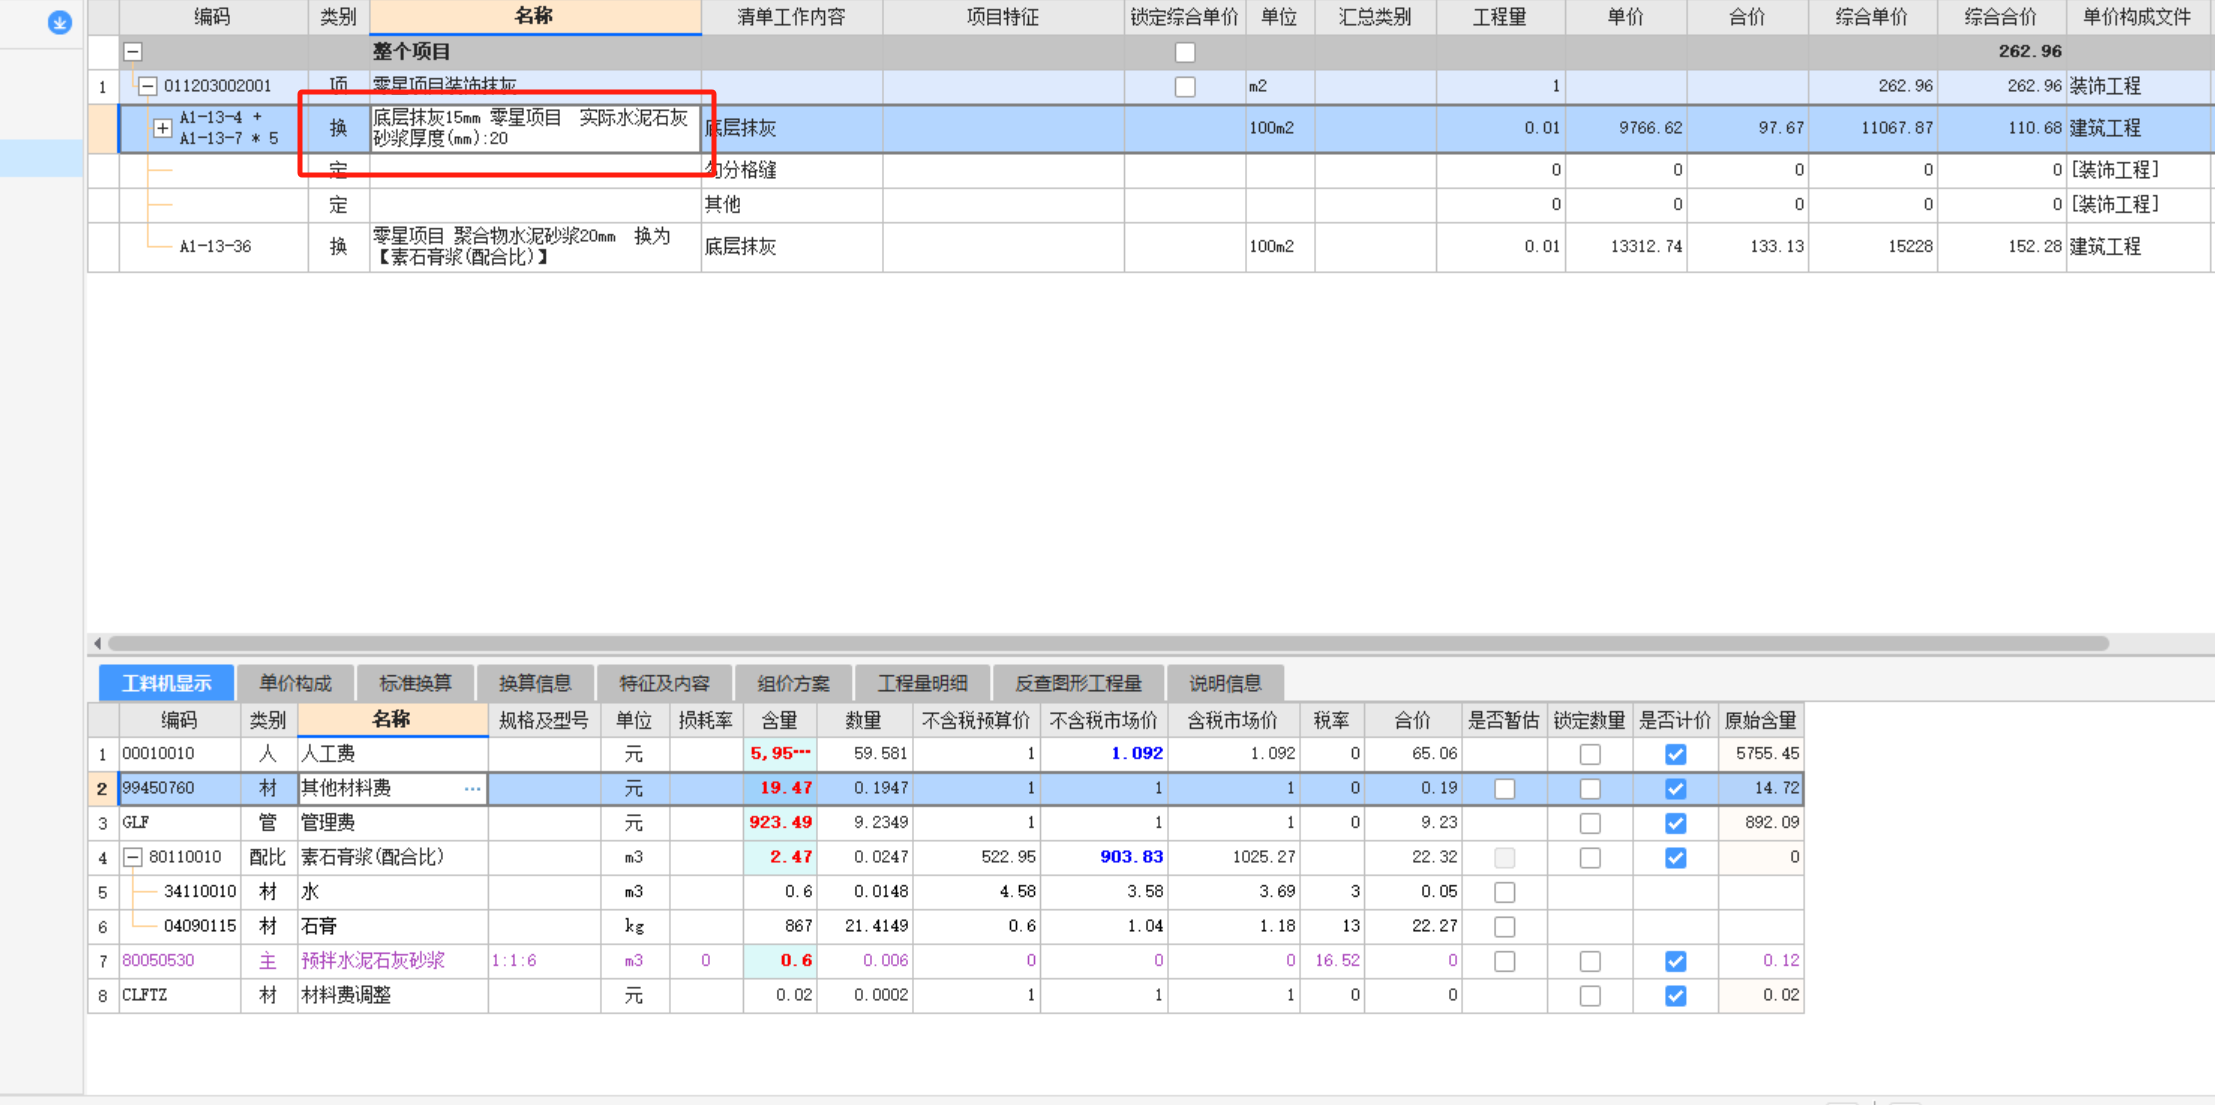Image resolution: width=2215 pixels, height=1105 pixels.
Task: Select the 预拌水泥石灰砂浆 name cell
Action: point(393,961)
